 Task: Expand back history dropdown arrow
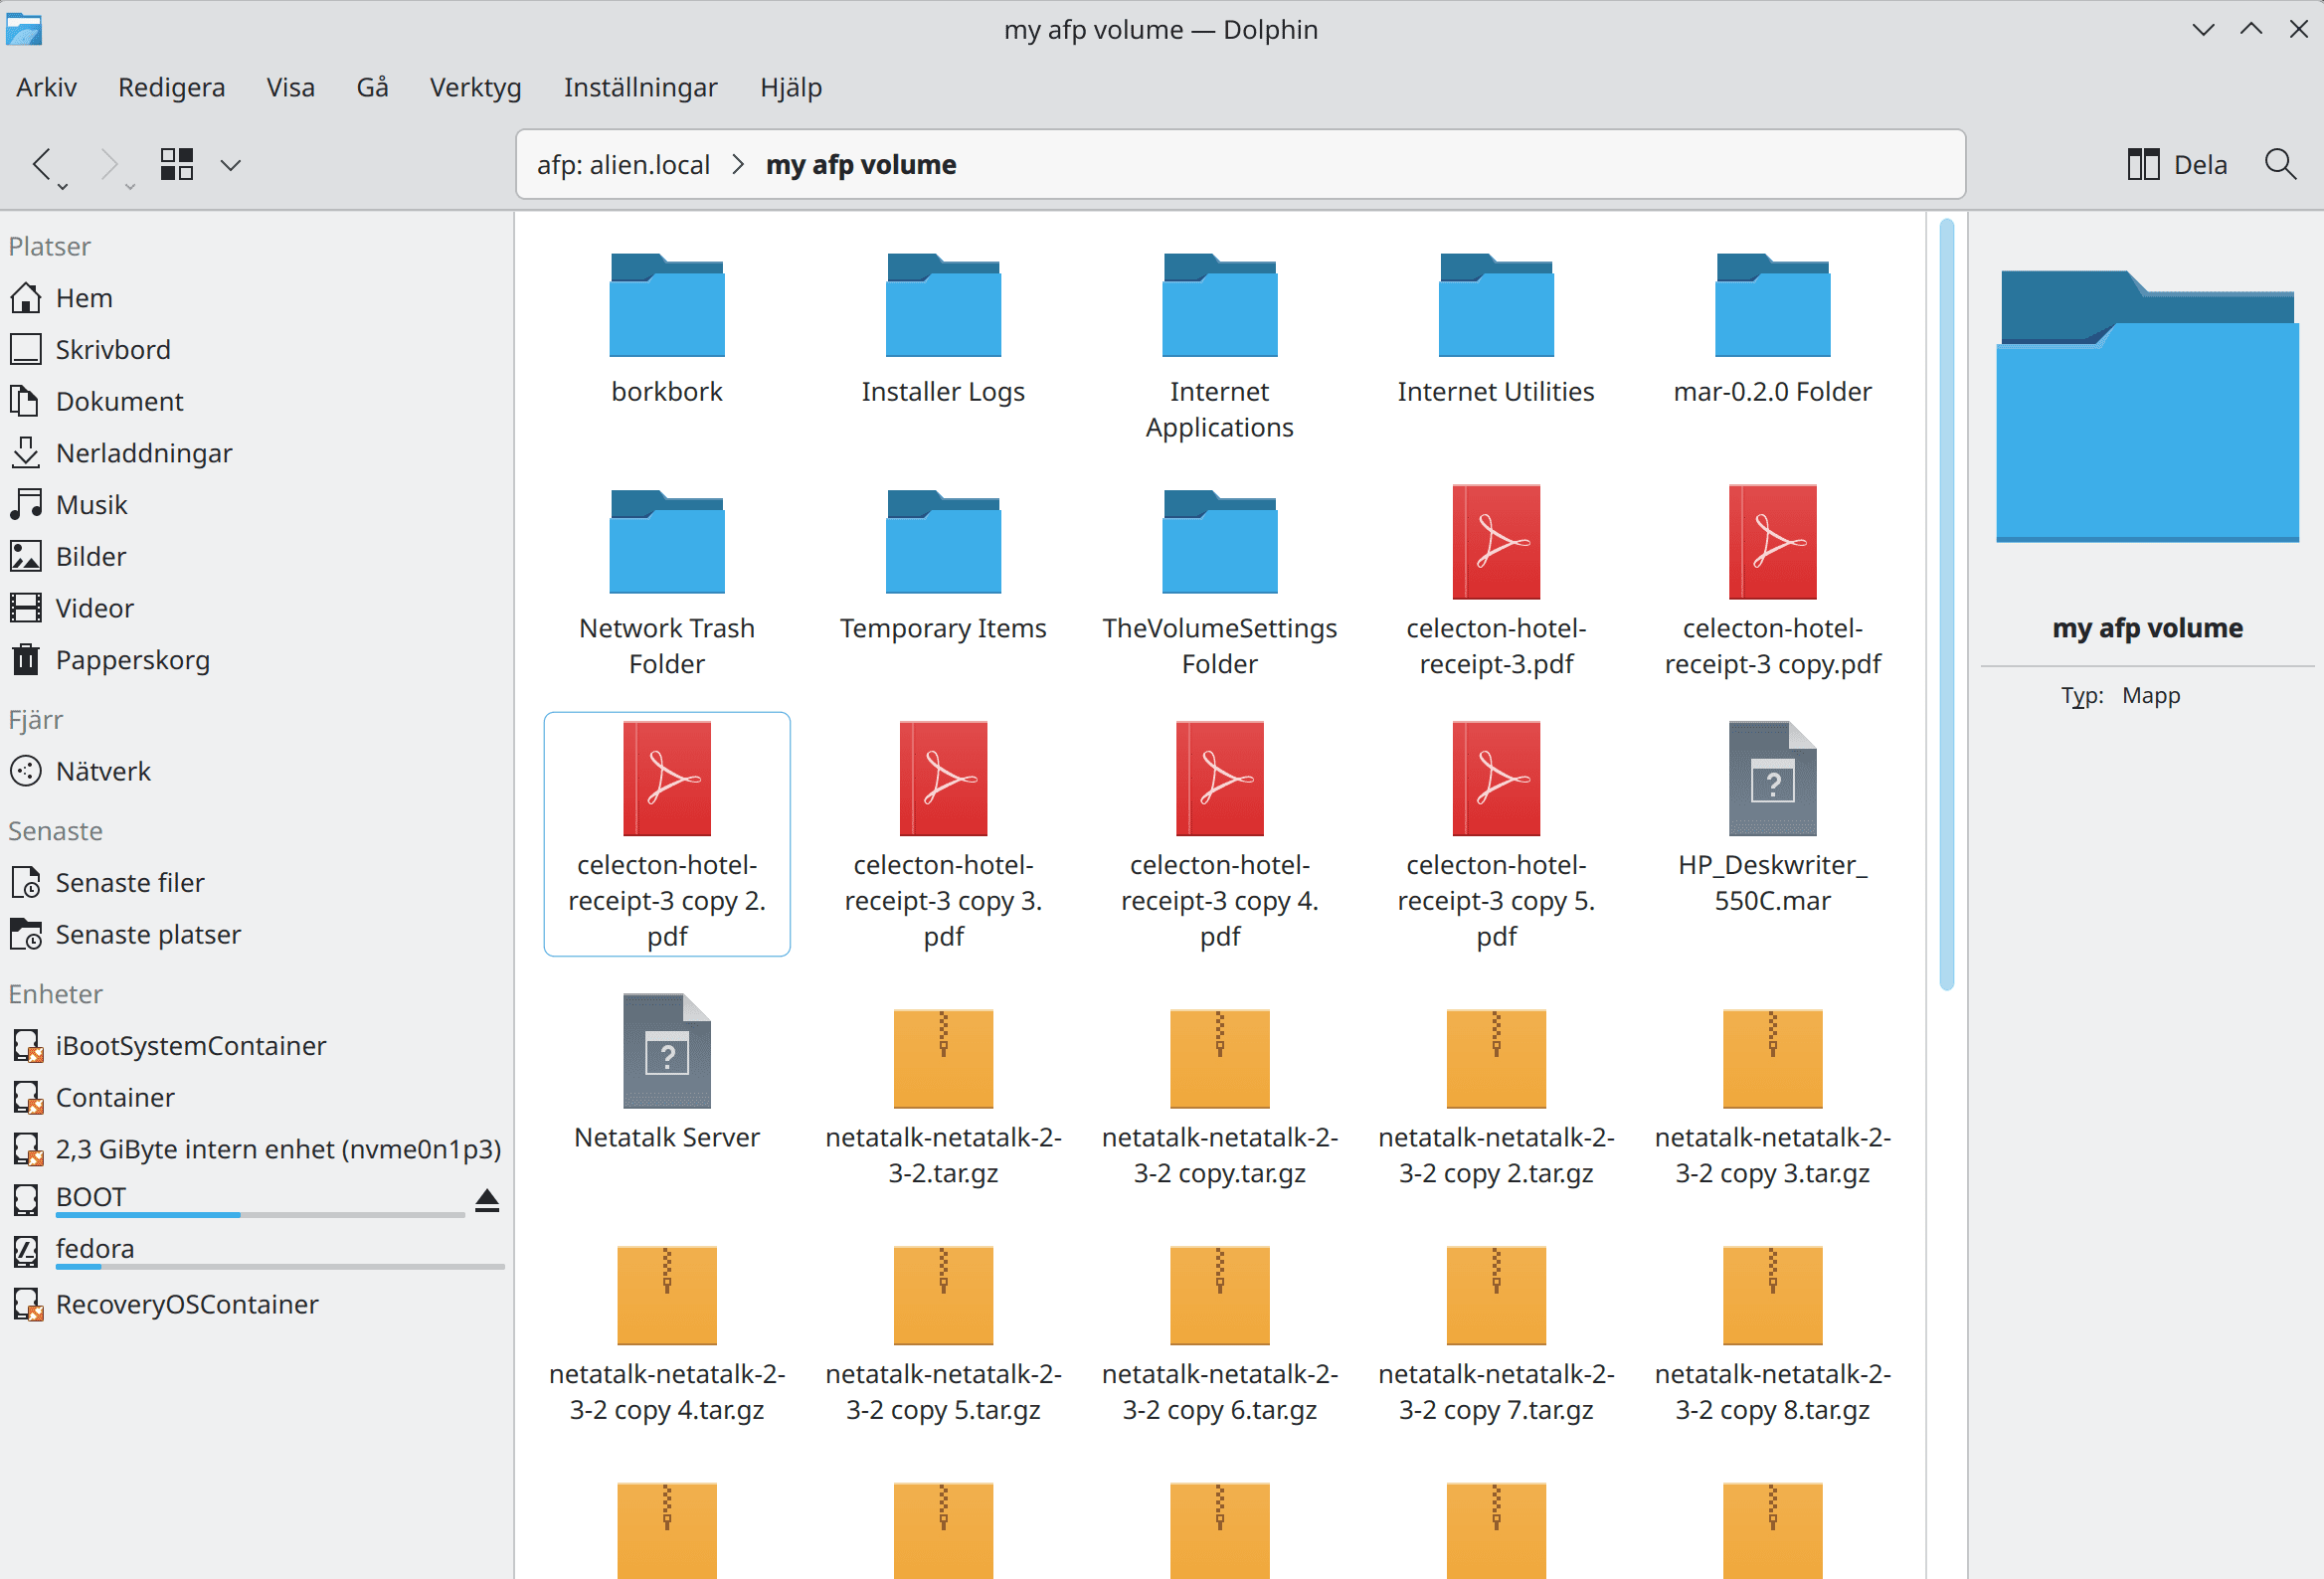[63, 187]
